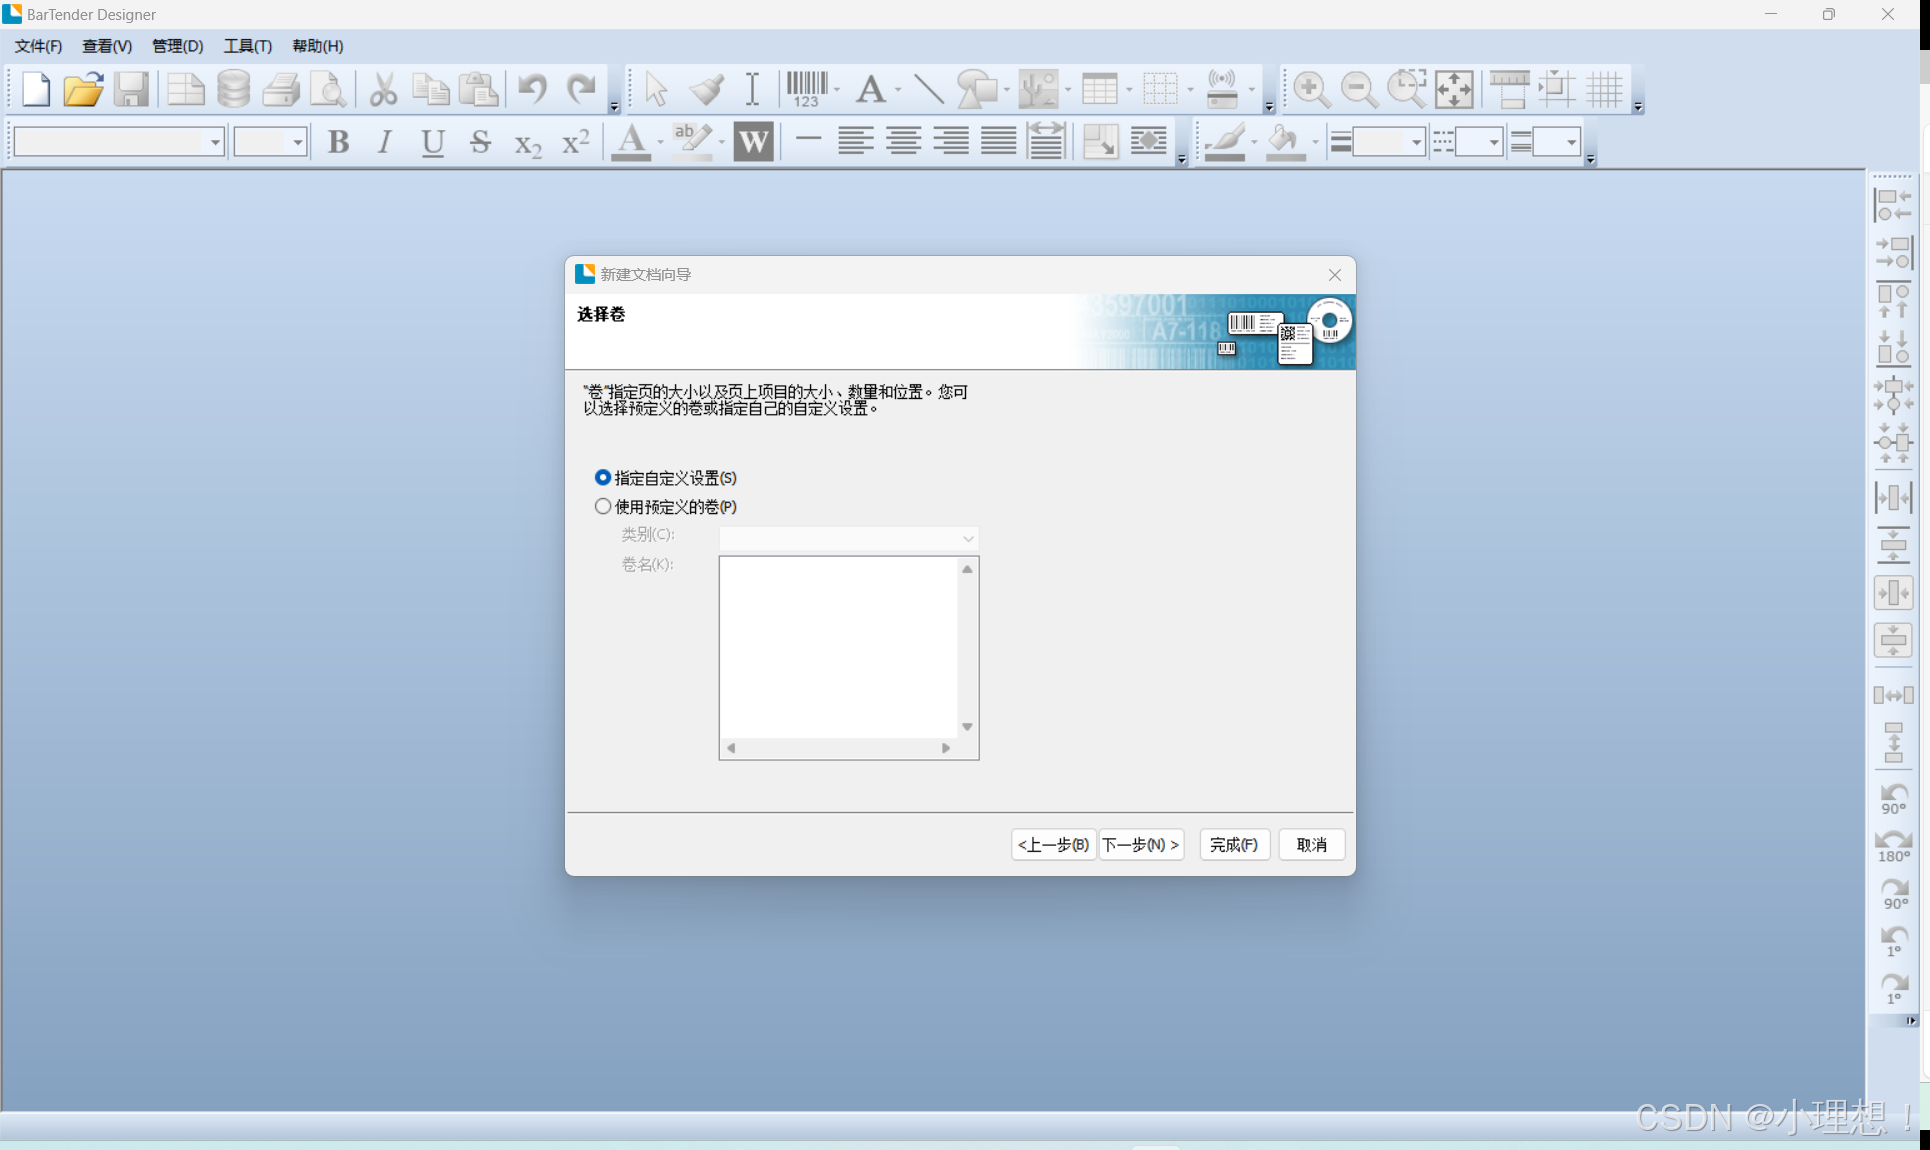
Task: Click the open folder icon
Action: tap(83, 89)
